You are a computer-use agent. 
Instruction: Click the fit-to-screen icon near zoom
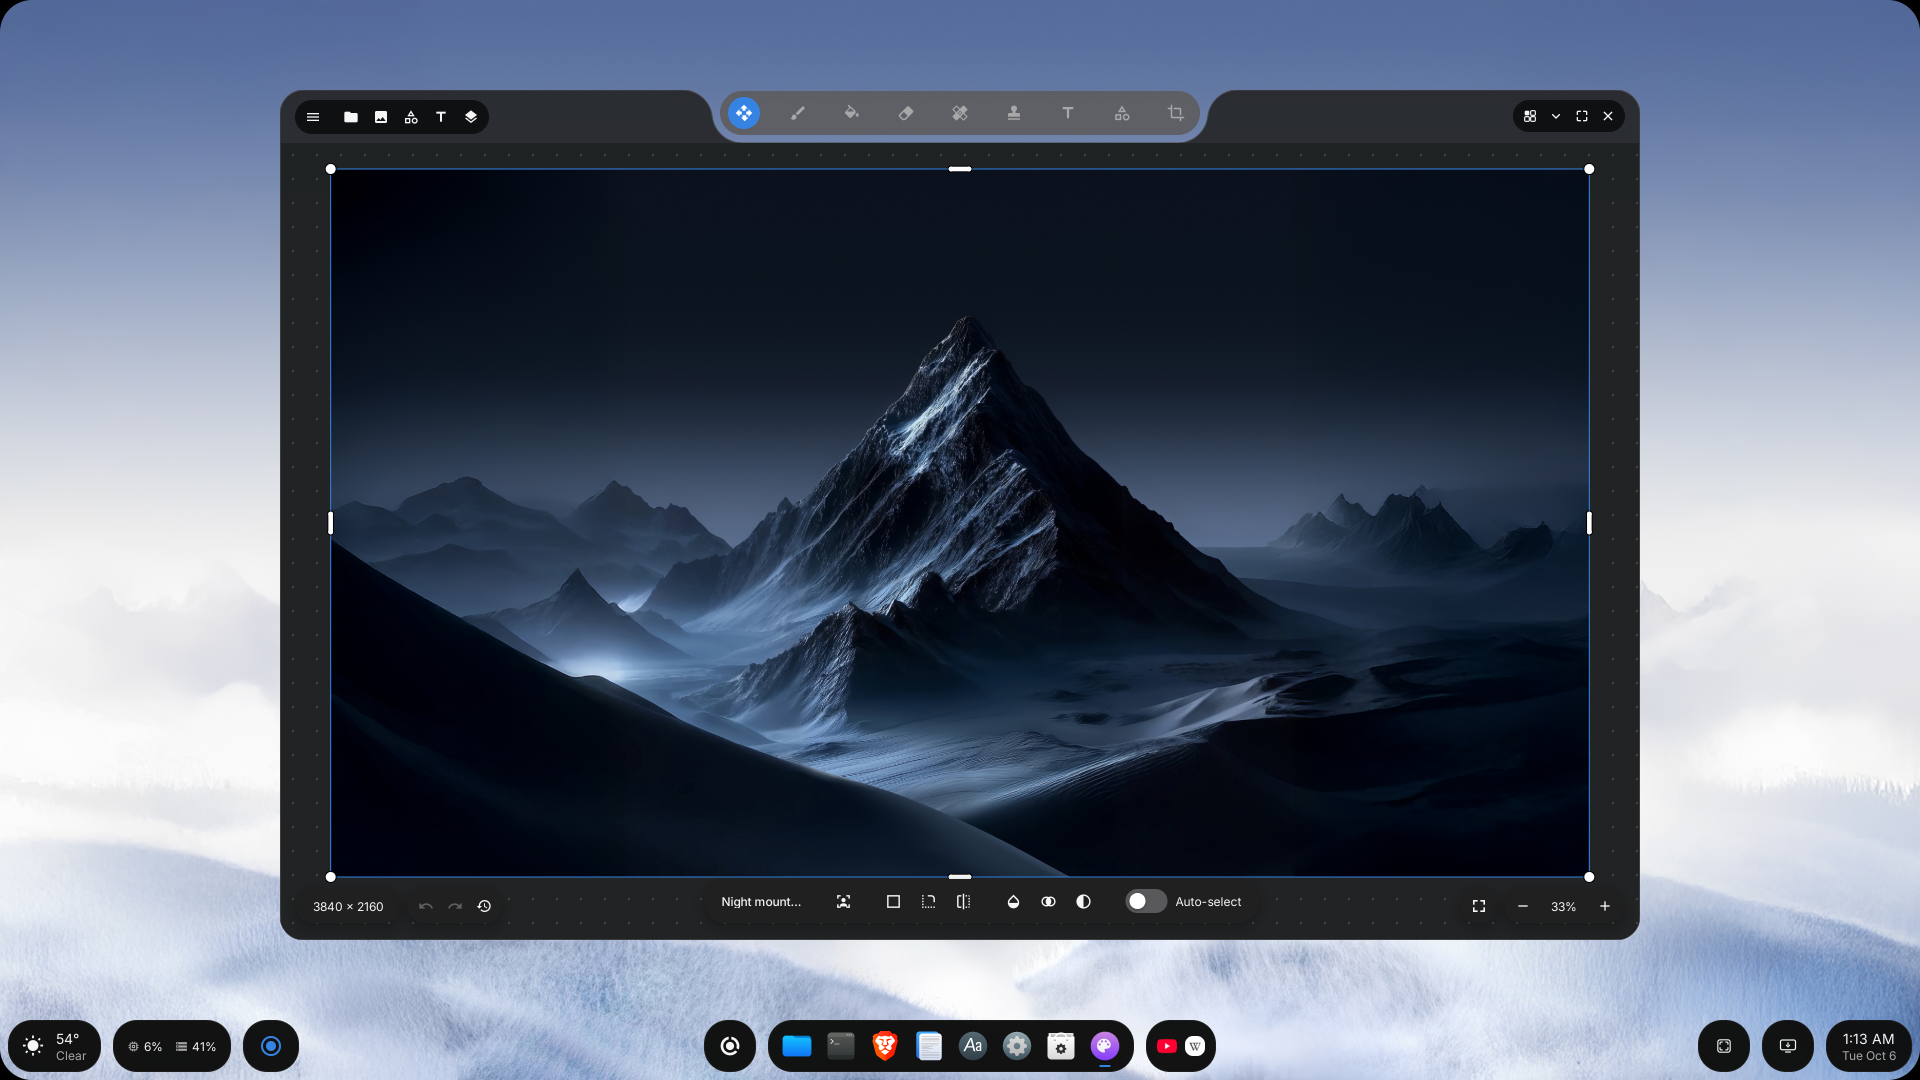(x=1479, y=907)
